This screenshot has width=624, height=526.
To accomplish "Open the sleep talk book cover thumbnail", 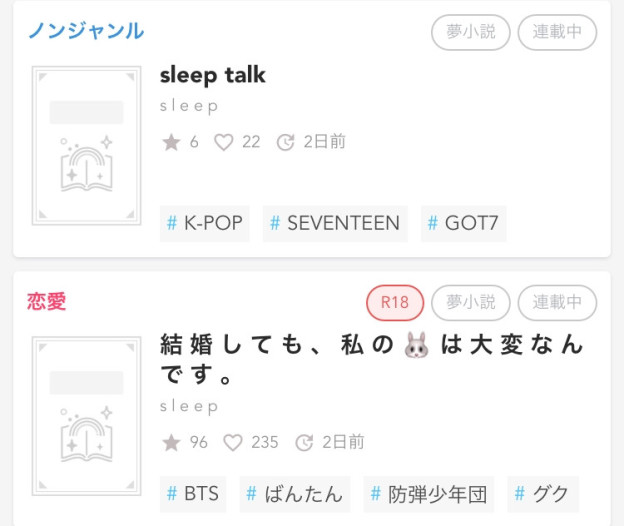I will point(86,146).
